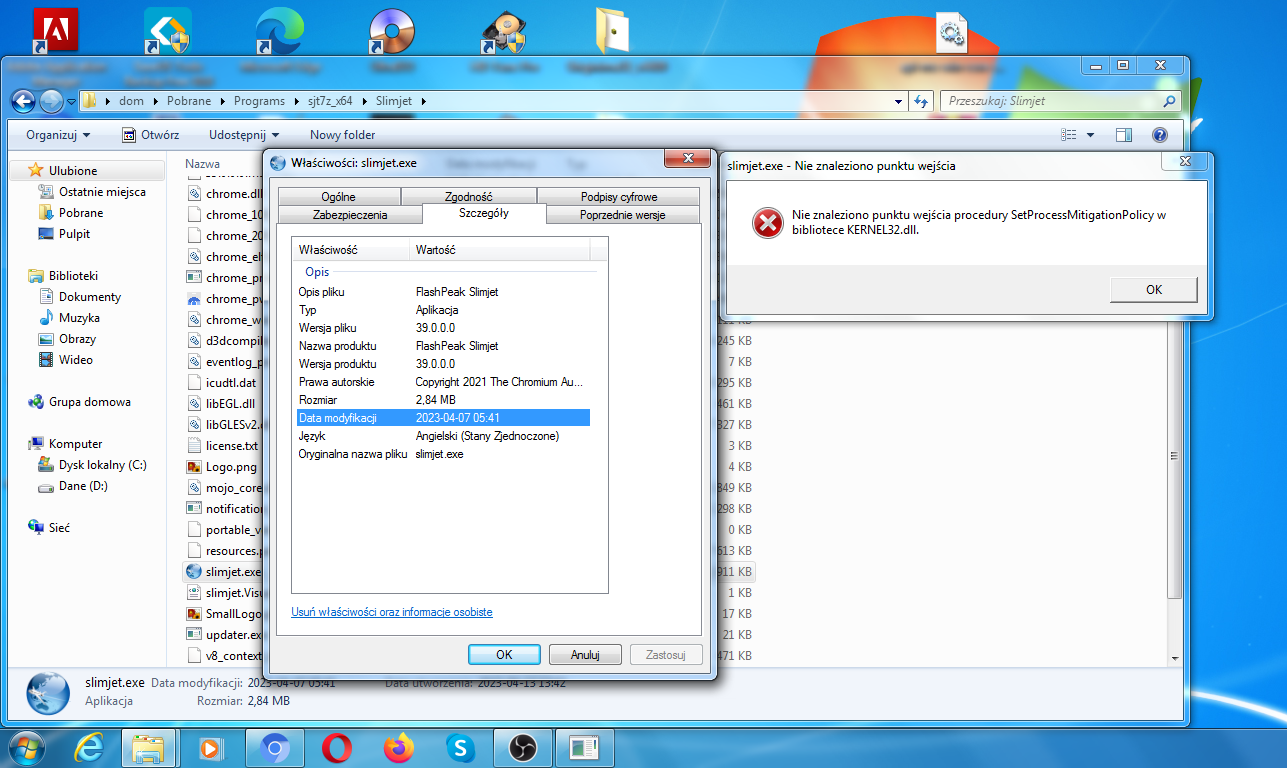1287x768 pixels.
Task: Open Explorer help question mark icon
Action: coord(1160,135)
